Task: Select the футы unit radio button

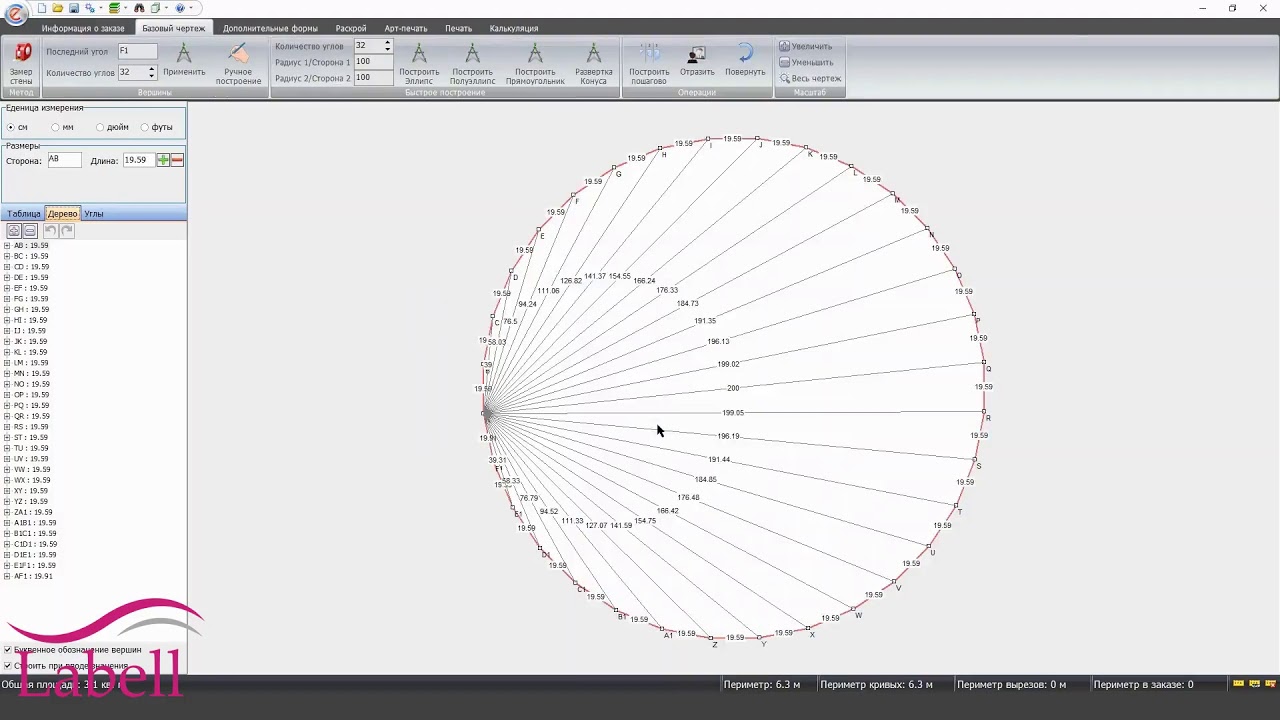Action: 145,127
